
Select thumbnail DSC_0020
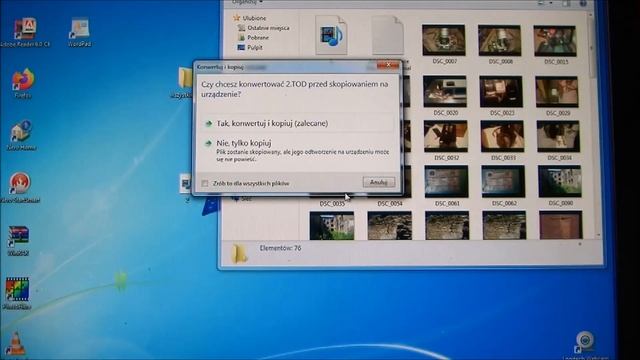pos(445,91)
